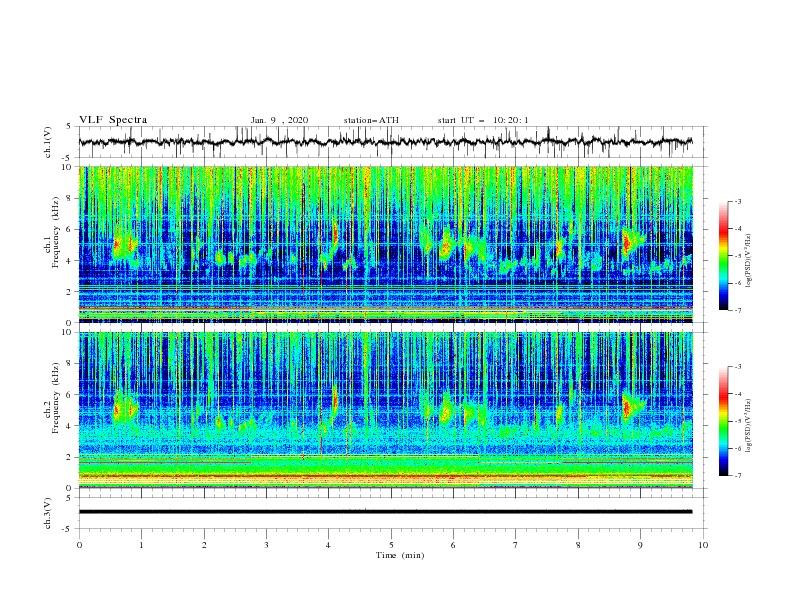Click the ch.2 color bar "log(PSD)(V²/Hz)" label
792x612 pixels.
pyautogui.click(x=749, y=426)
